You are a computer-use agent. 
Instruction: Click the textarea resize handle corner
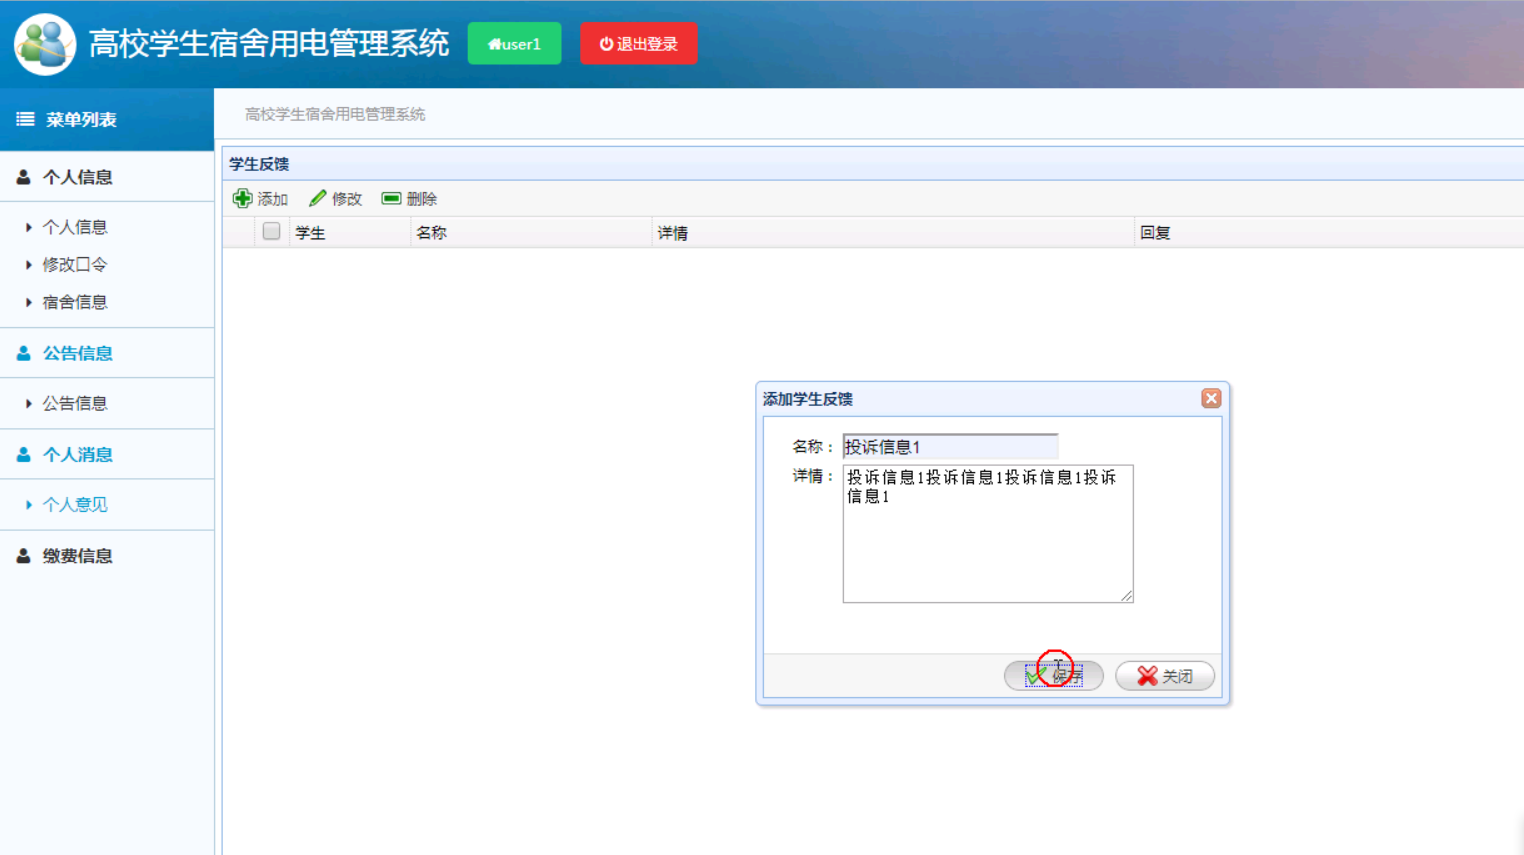tap(1127, 596)
